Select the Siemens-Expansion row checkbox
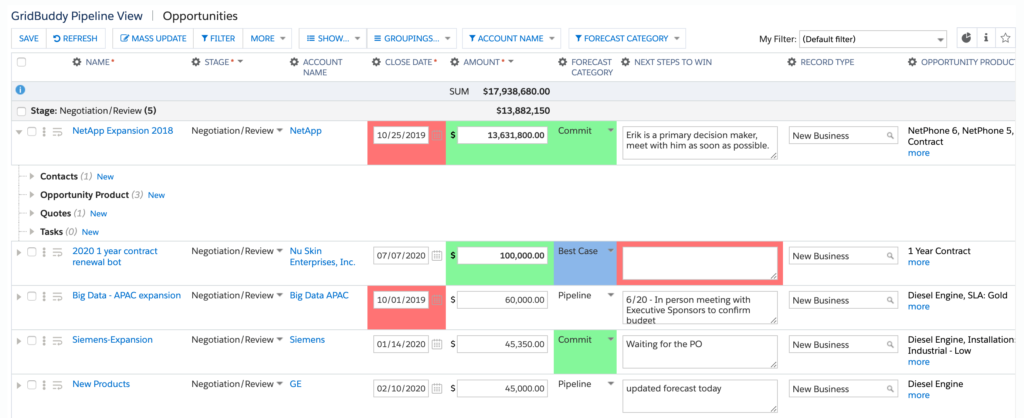The height and width of the screenshot is (418, 1024). pos(31,340)
